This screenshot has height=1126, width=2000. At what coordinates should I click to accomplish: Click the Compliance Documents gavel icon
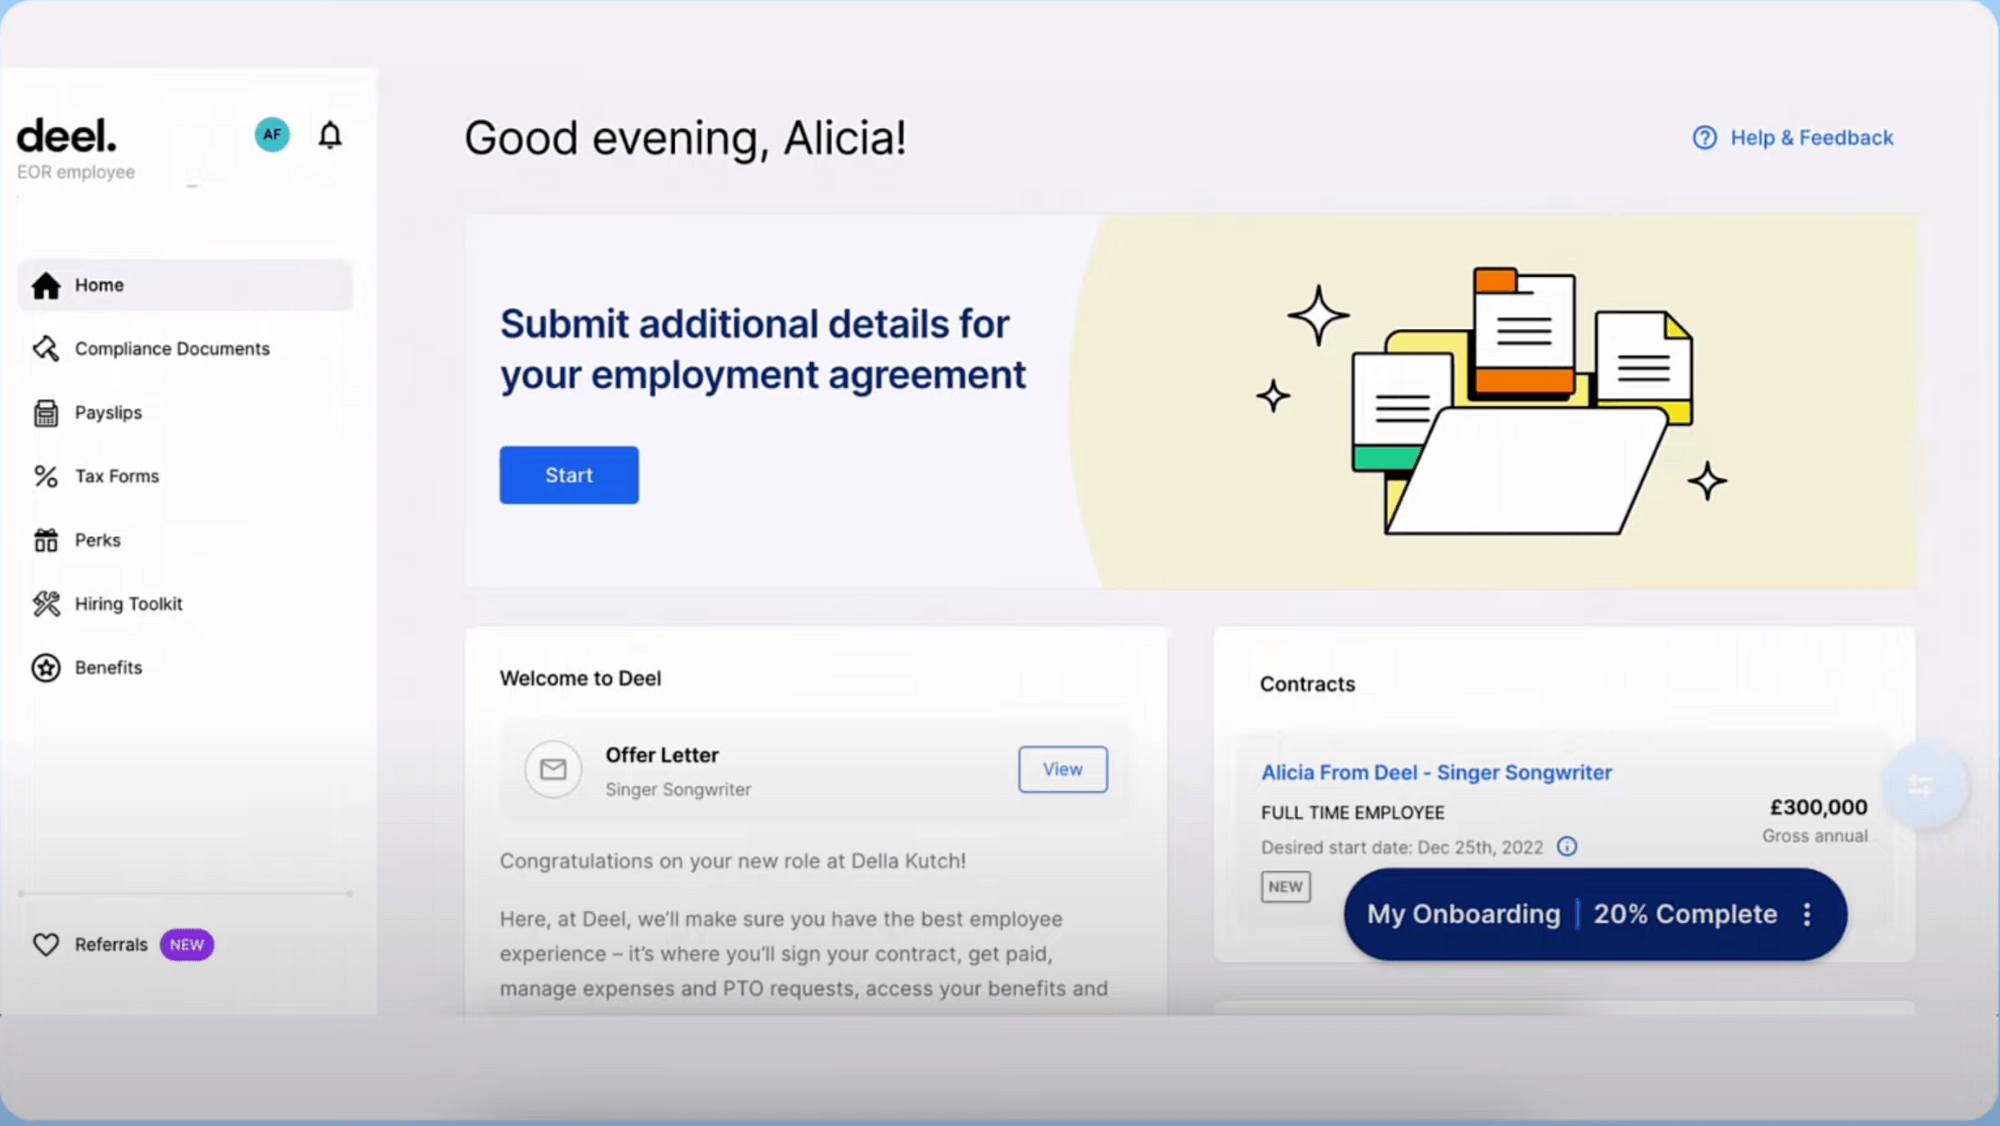point(46,349)
